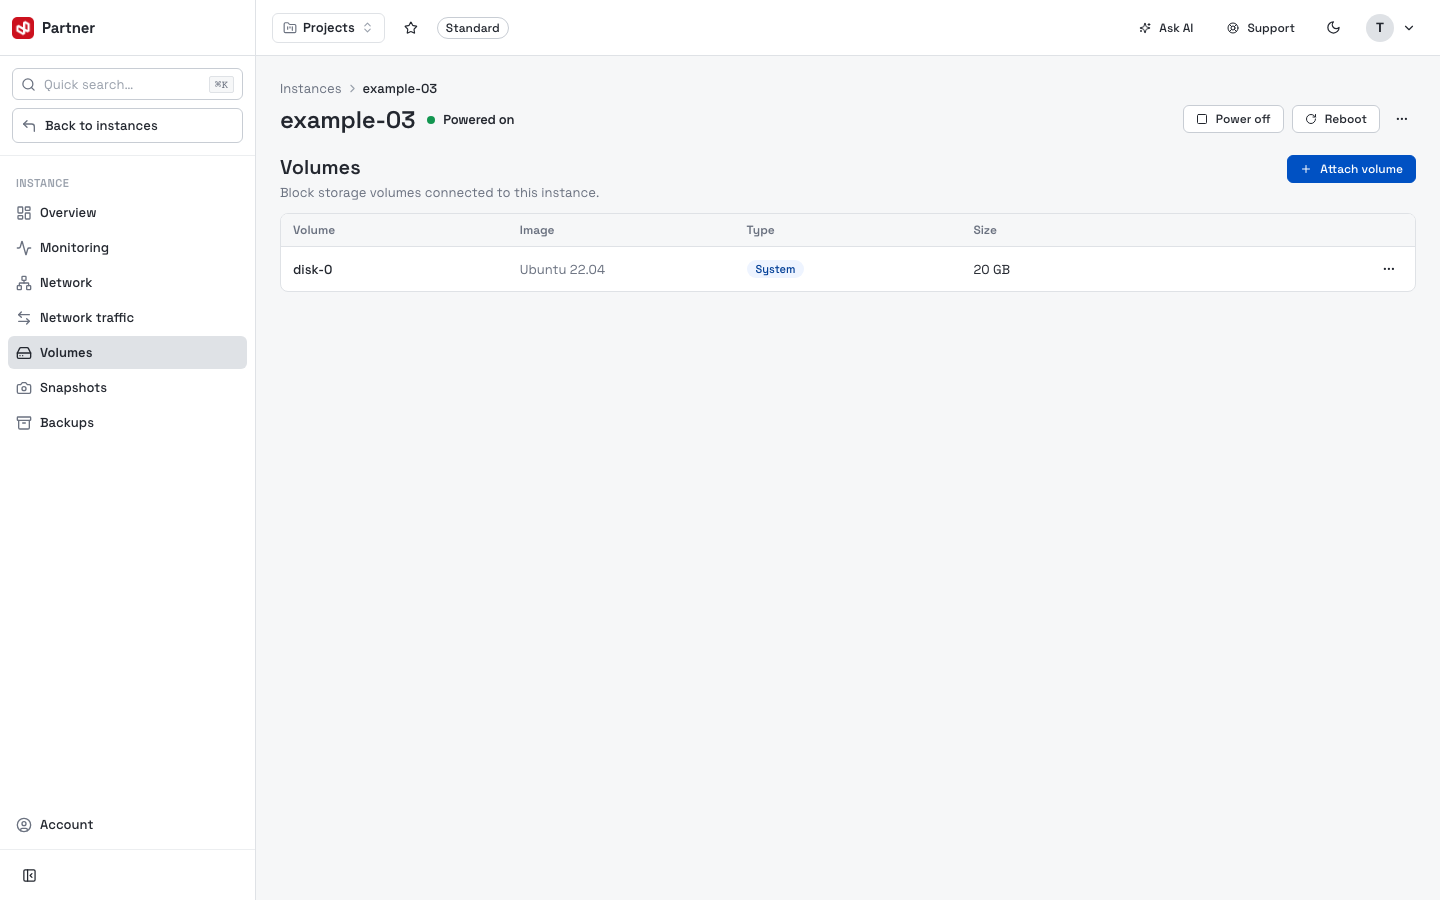Open the Overview section
The width and height of the screenshot is (1440, 900).
127,213
